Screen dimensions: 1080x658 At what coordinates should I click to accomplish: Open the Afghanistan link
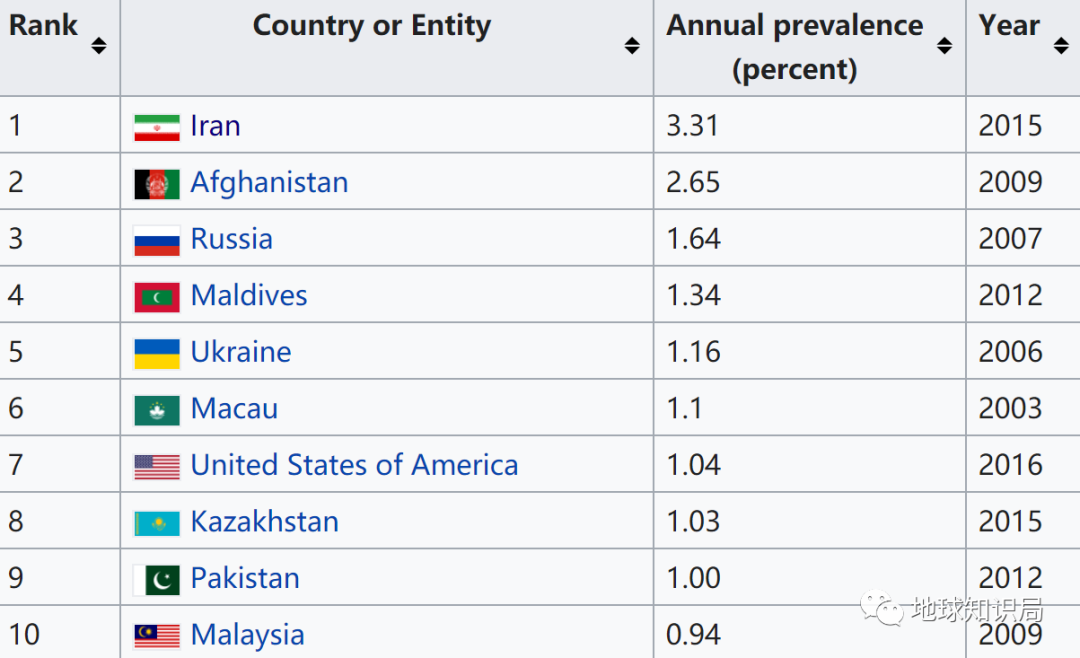click(269, 183)
